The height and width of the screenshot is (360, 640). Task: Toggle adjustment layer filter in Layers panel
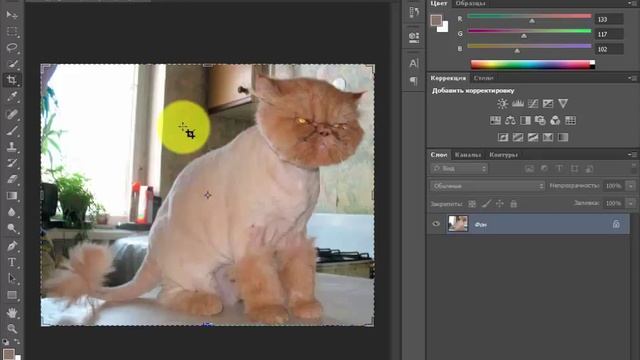(544, 169)
